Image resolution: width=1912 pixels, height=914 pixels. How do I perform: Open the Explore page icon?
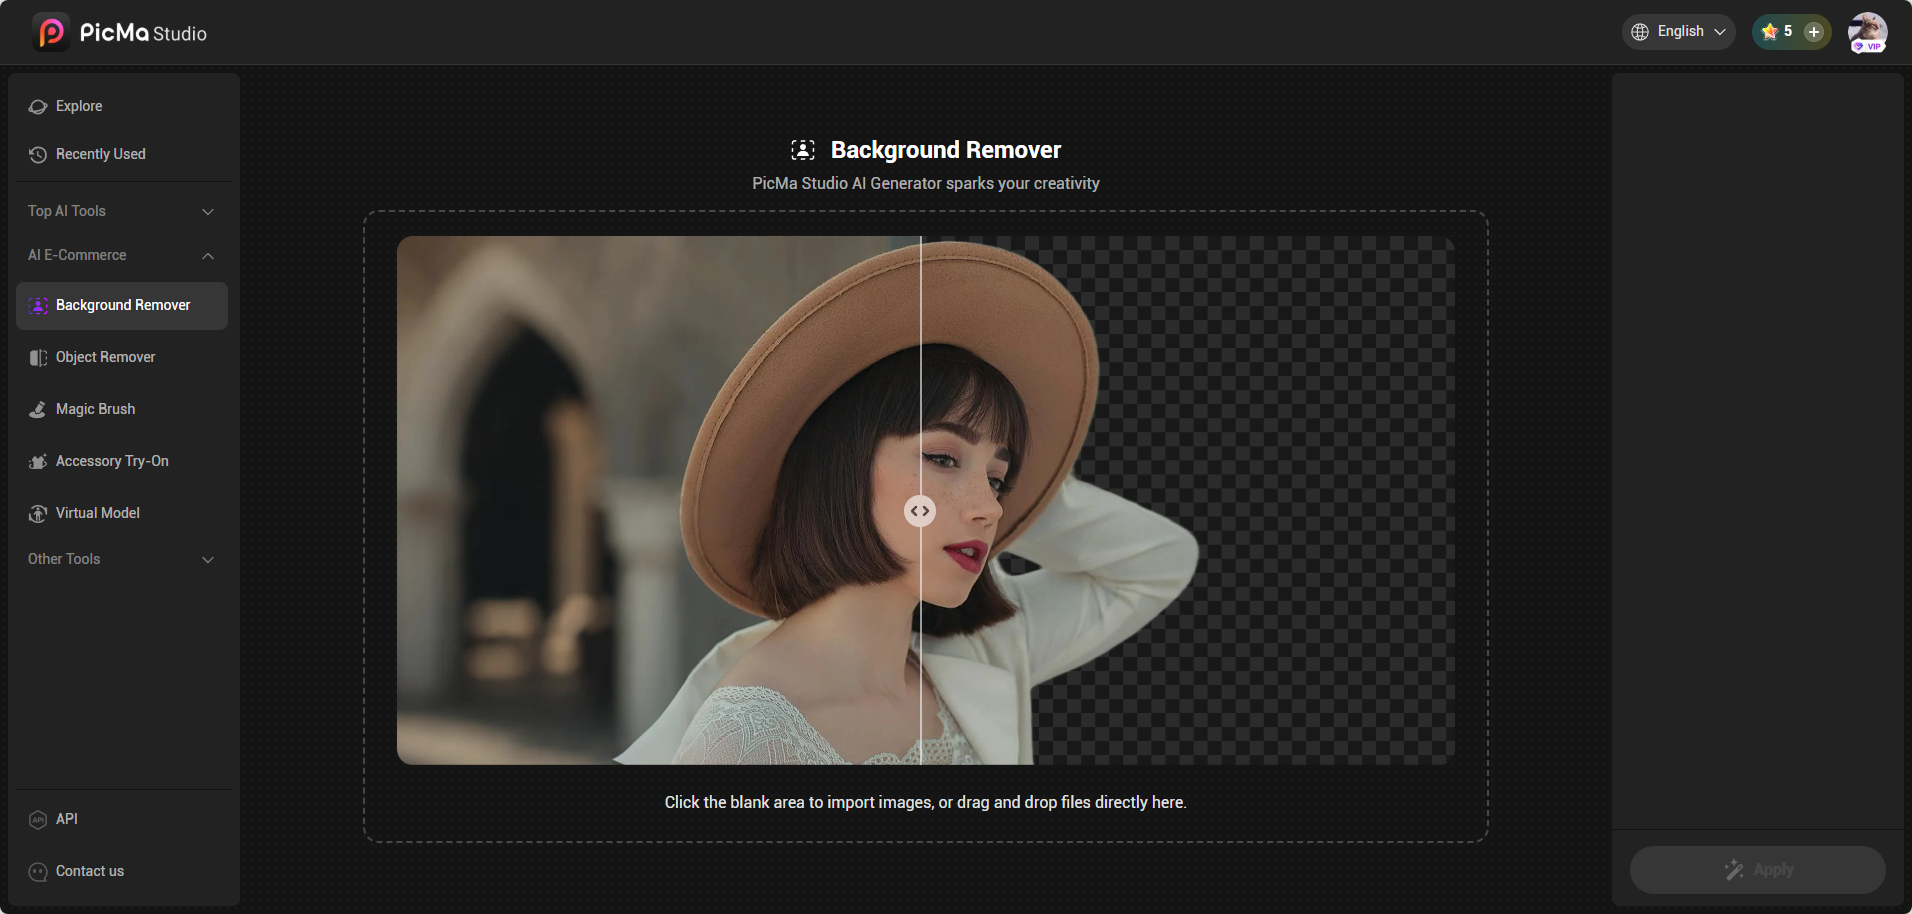coord(38,106)
